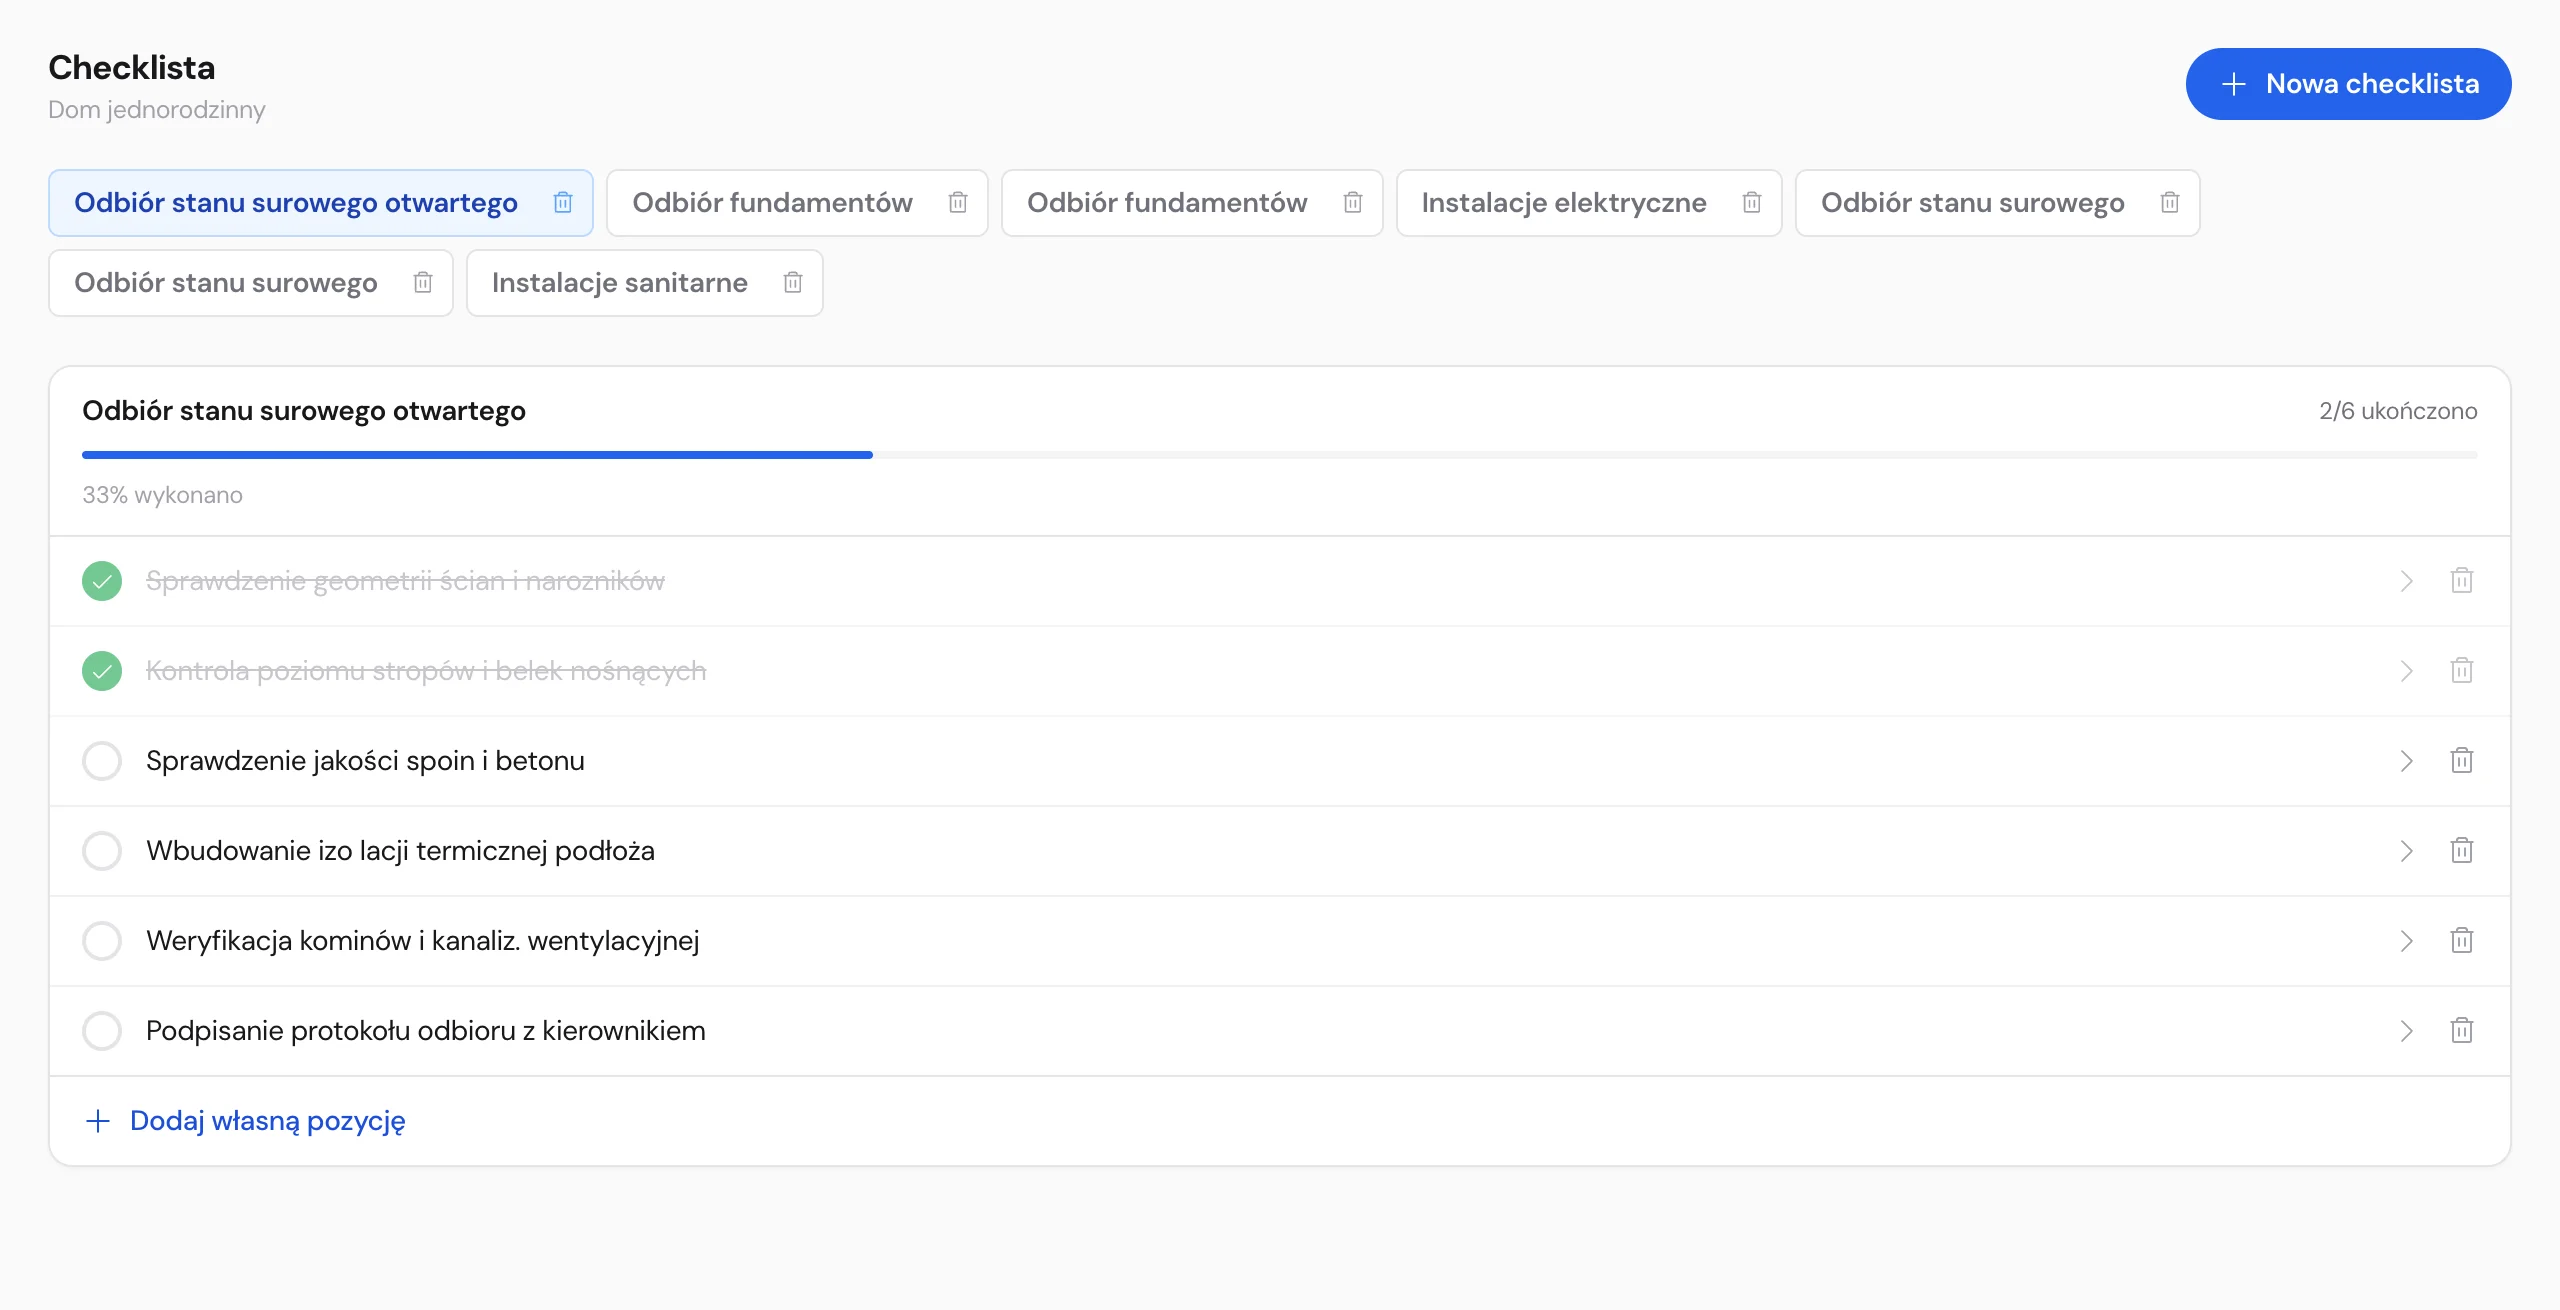The height and width of the screenshot is (1310, 2560).
Task: Delete the Odbiór stanu surowego otwartego tab via trash icon
Action: [563, 203]
